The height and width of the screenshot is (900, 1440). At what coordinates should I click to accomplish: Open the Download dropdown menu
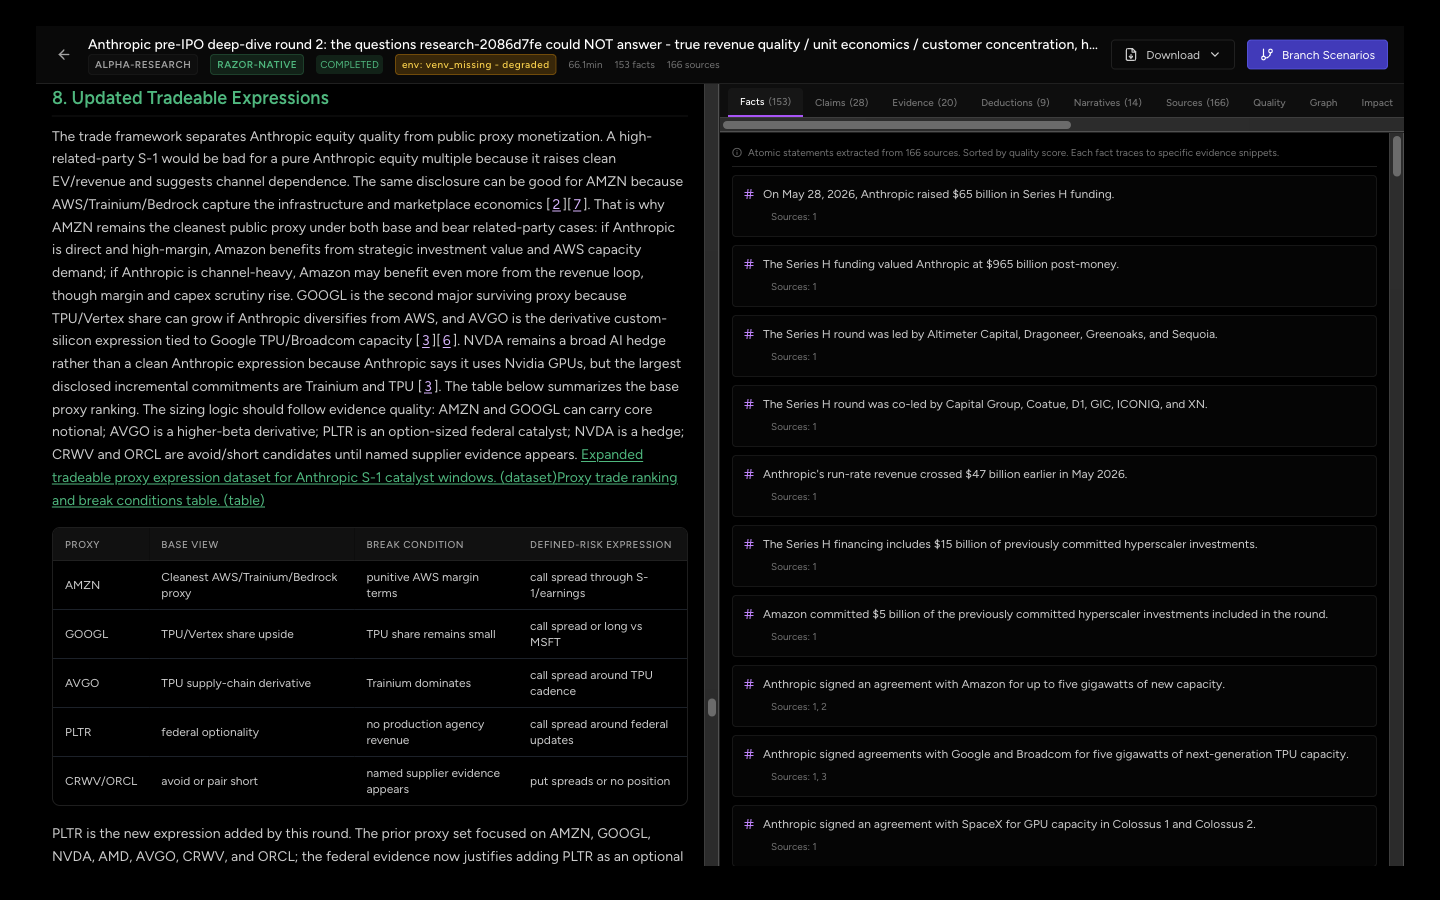click(1172, 55)
